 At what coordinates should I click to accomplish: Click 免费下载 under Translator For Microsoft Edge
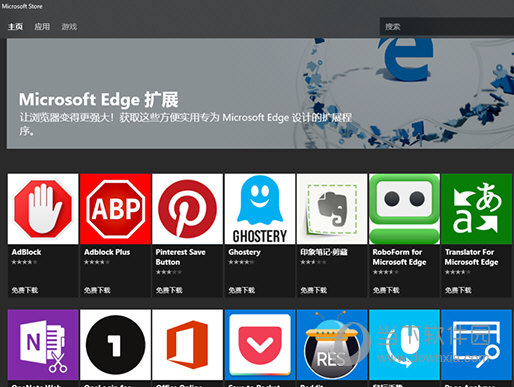click(x=458, y=290)
